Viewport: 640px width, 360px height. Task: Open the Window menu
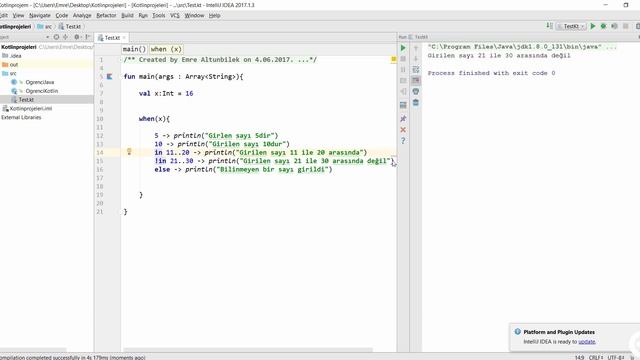coord(194,16)
